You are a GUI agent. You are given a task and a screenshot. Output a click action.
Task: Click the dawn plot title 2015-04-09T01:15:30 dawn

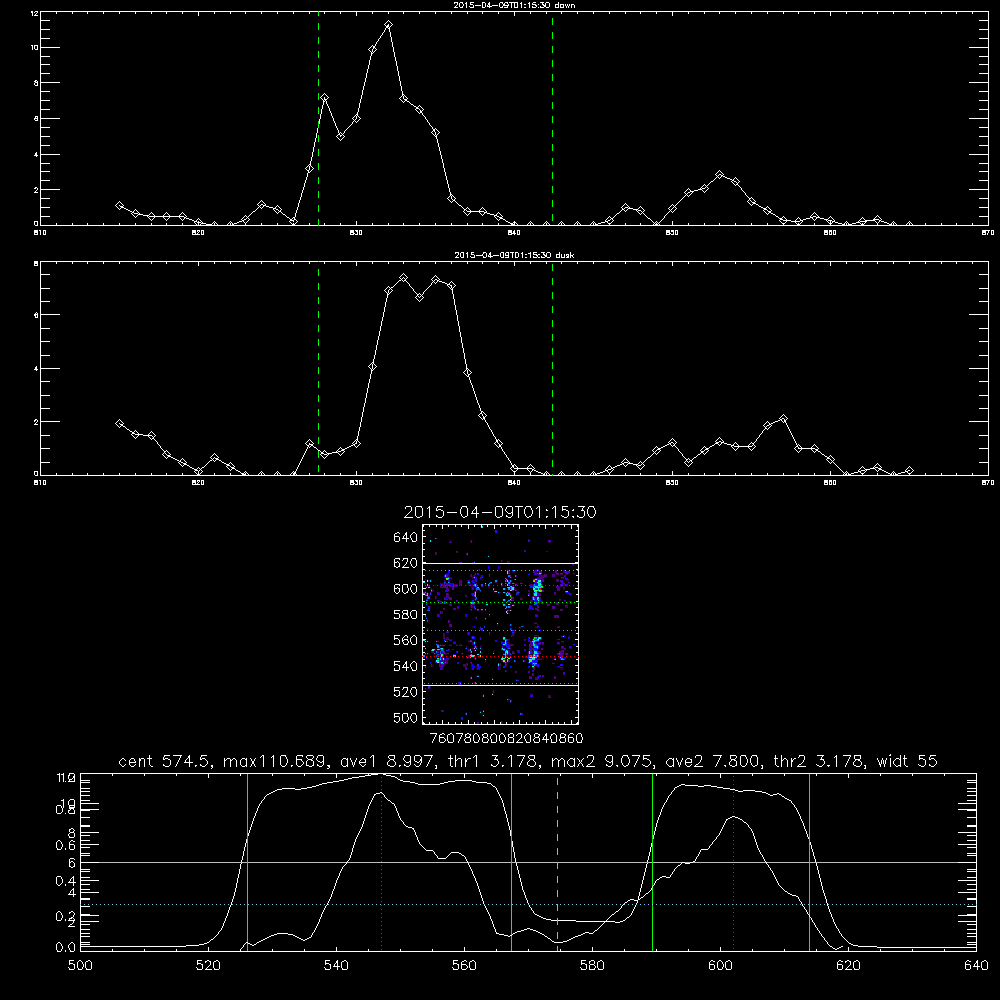[514, 4]
